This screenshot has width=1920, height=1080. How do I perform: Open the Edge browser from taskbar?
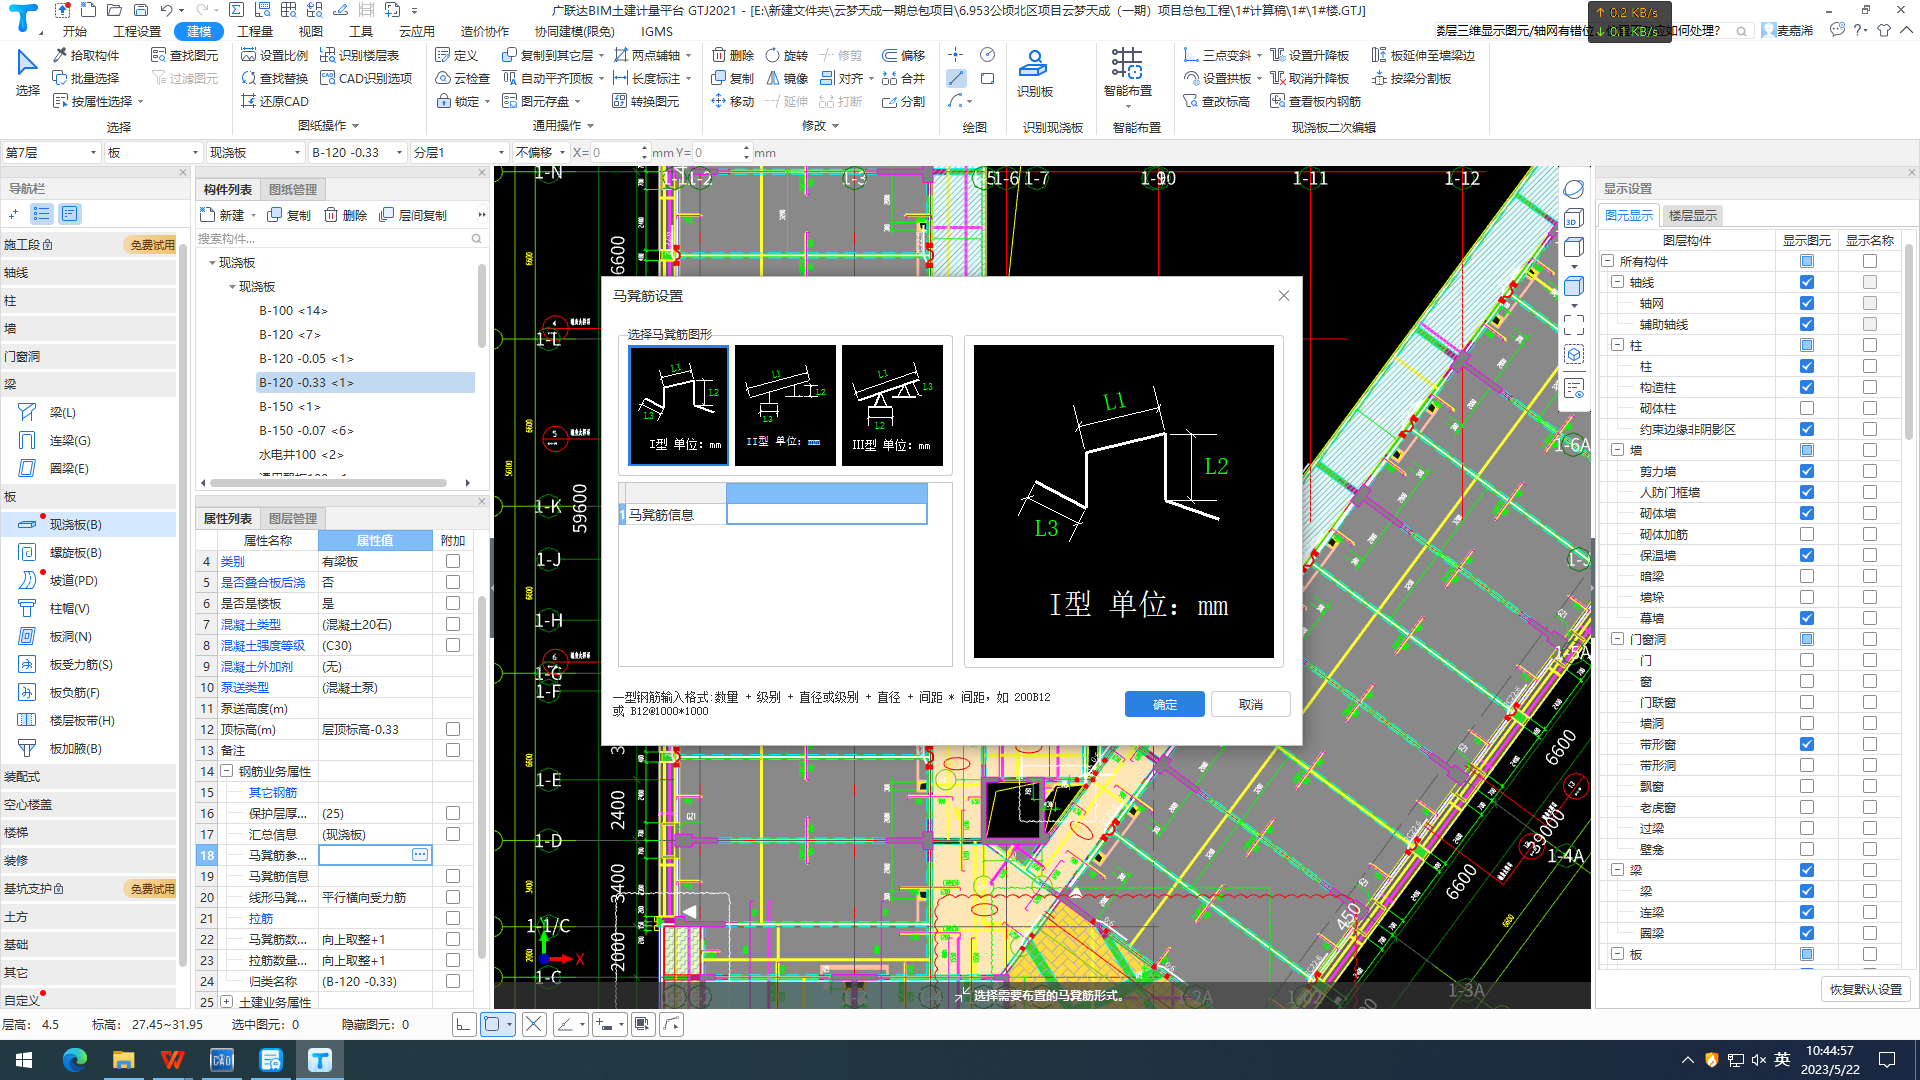pos(74,1060)
